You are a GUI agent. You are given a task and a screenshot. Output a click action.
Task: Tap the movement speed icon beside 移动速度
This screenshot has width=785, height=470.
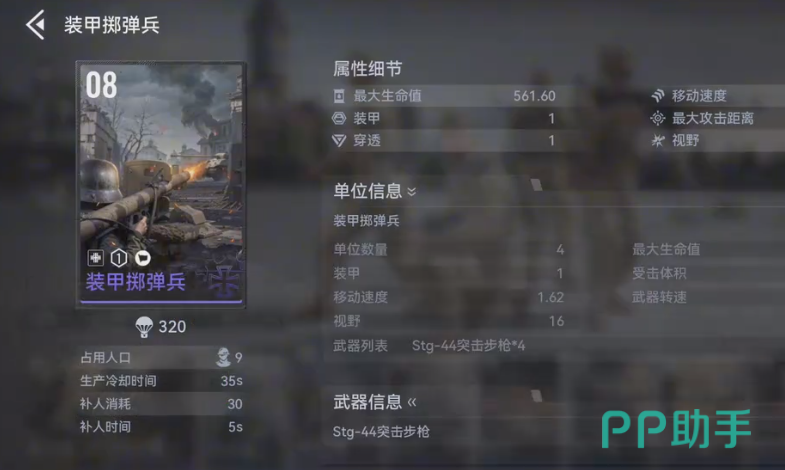(658, 95)
